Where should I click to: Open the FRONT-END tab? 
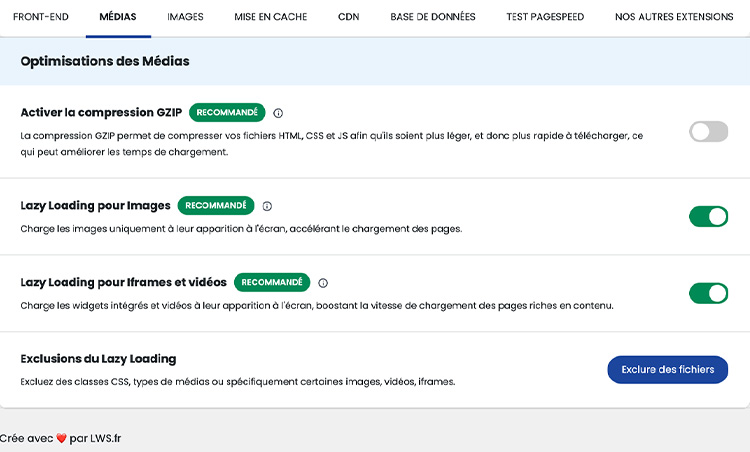tap(41, 17)
